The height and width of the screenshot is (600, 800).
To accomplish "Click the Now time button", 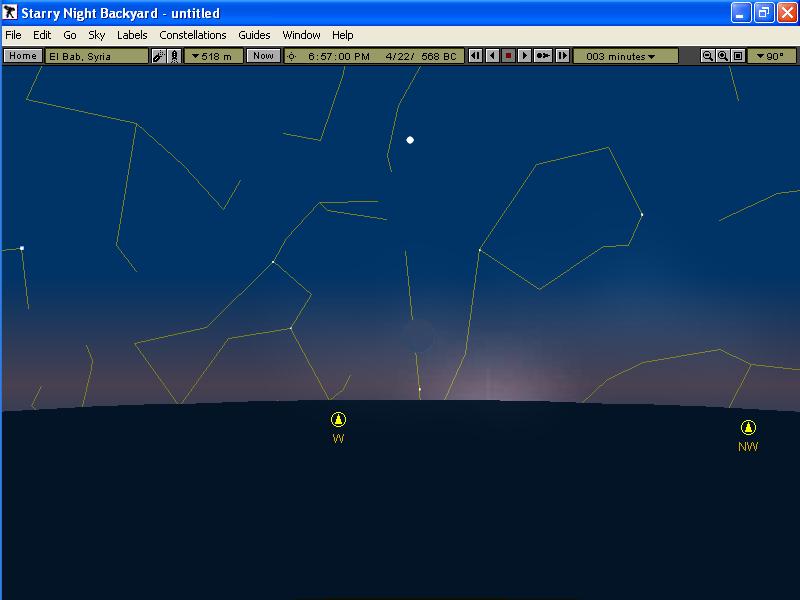I will point(263,56).
